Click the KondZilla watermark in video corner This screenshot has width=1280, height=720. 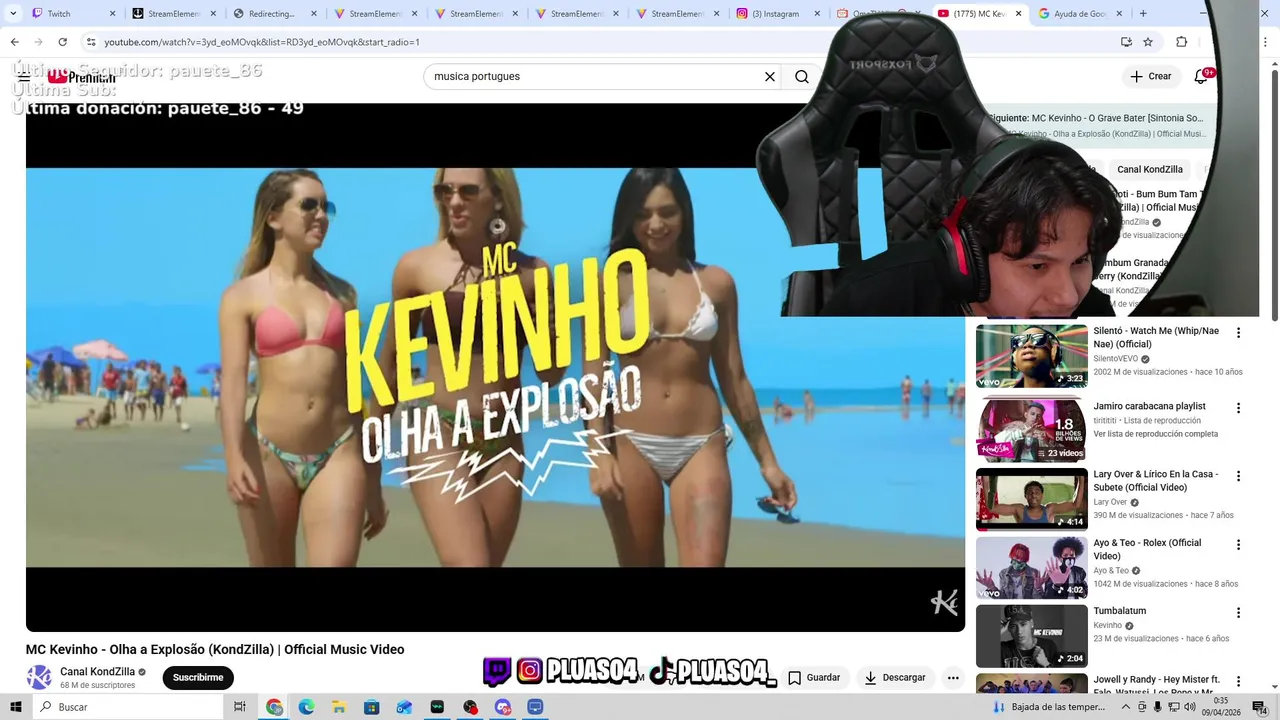click(944, 602)
